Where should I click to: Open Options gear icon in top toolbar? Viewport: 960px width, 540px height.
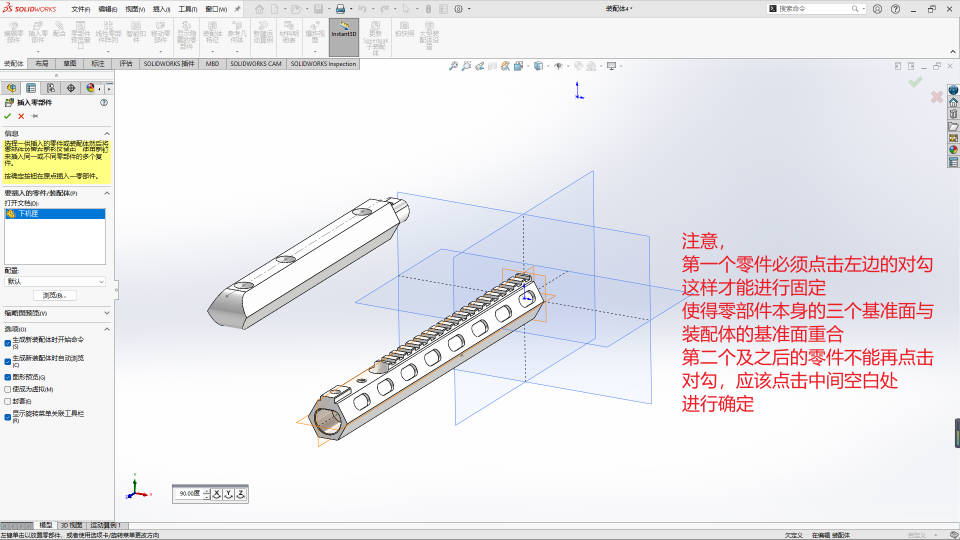click(459, 9)
